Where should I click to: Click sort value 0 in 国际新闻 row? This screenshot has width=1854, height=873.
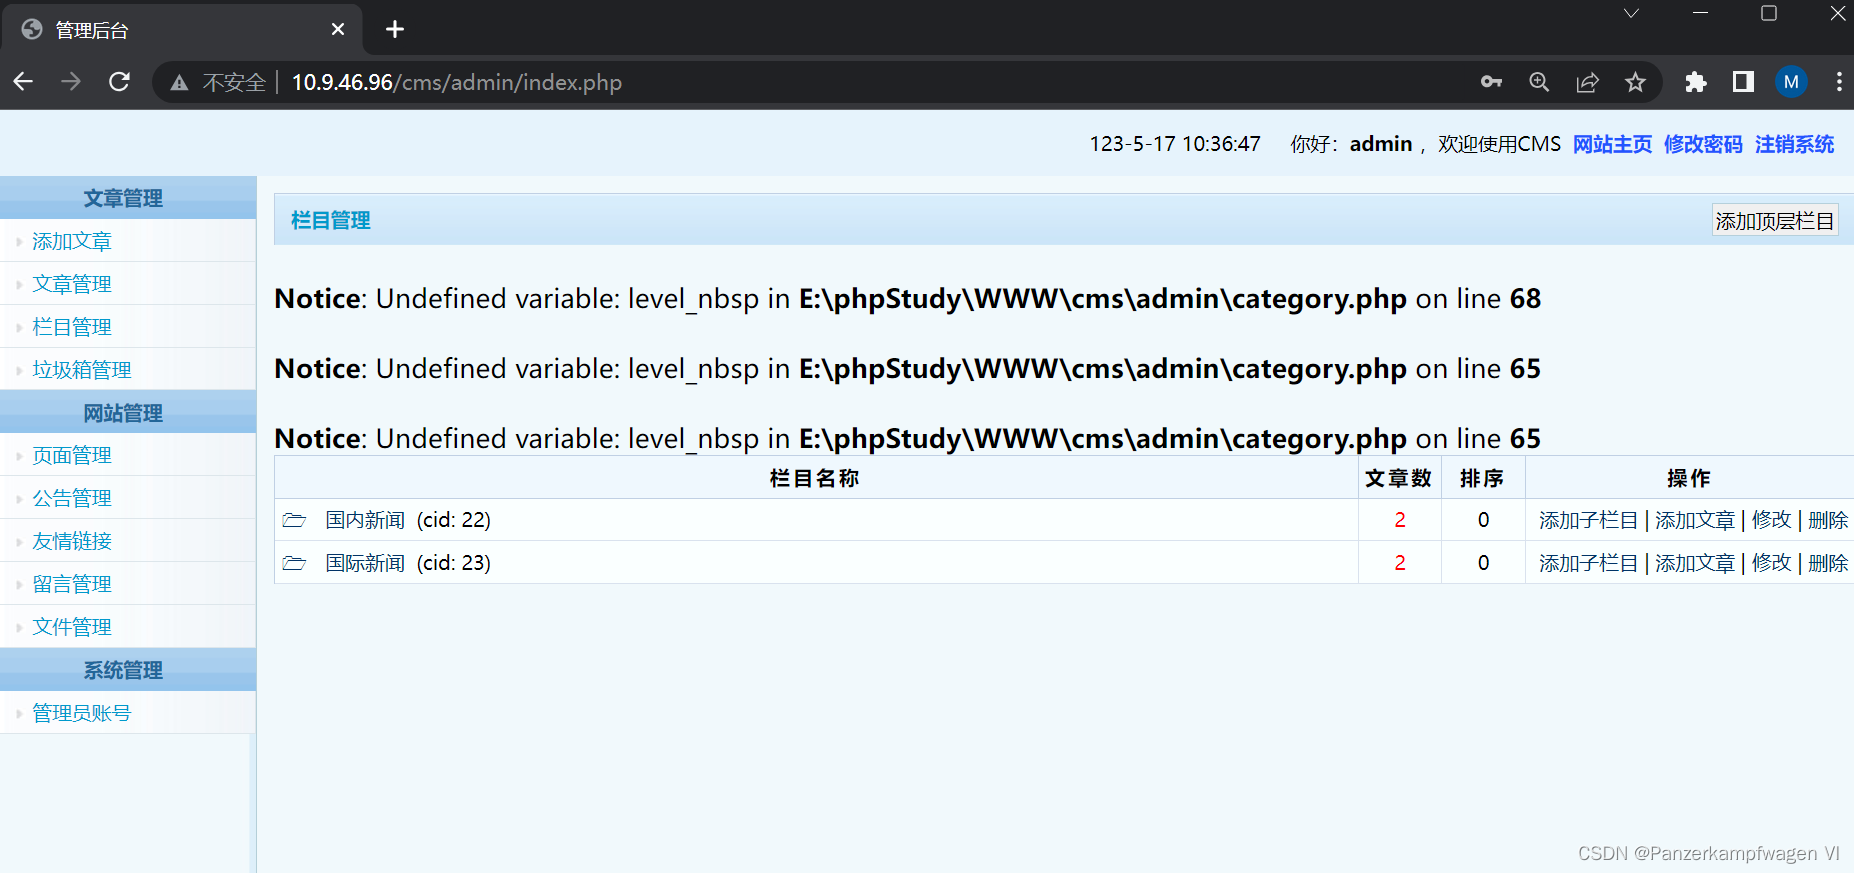coord(1483,563)
